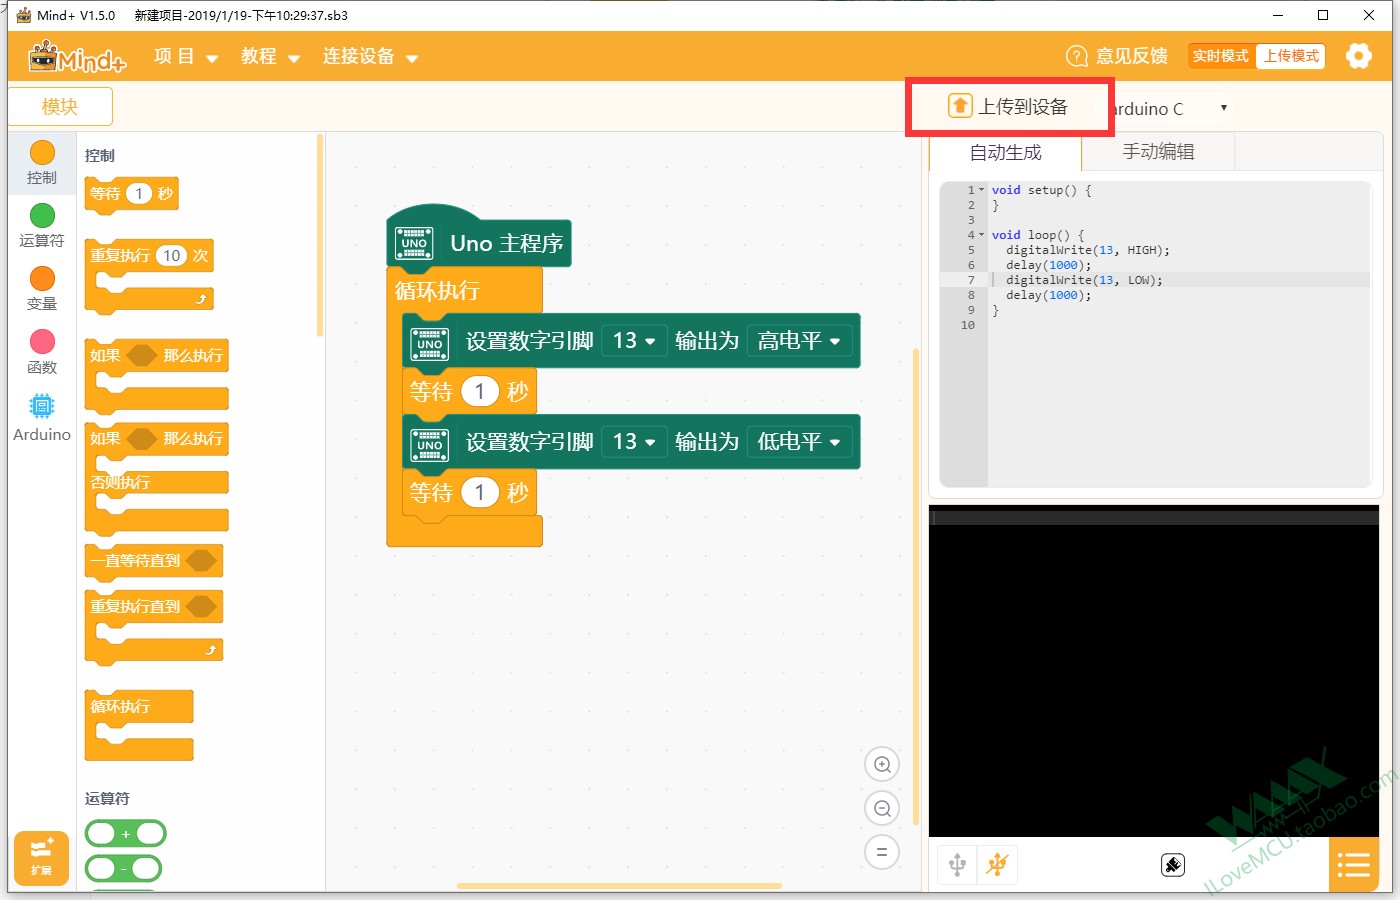Select the orange 变量 category circle
This screenshot has height=900, width=1400.
(42, 279)
